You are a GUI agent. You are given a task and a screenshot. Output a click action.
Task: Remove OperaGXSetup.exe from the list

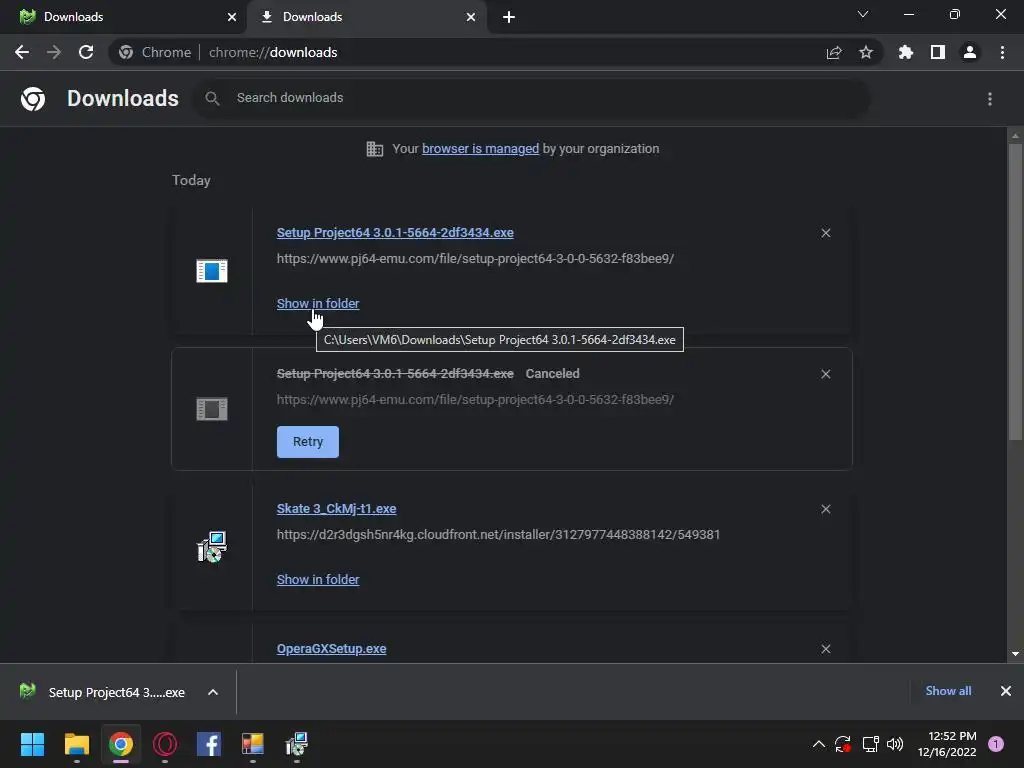(x=825, y=649)
